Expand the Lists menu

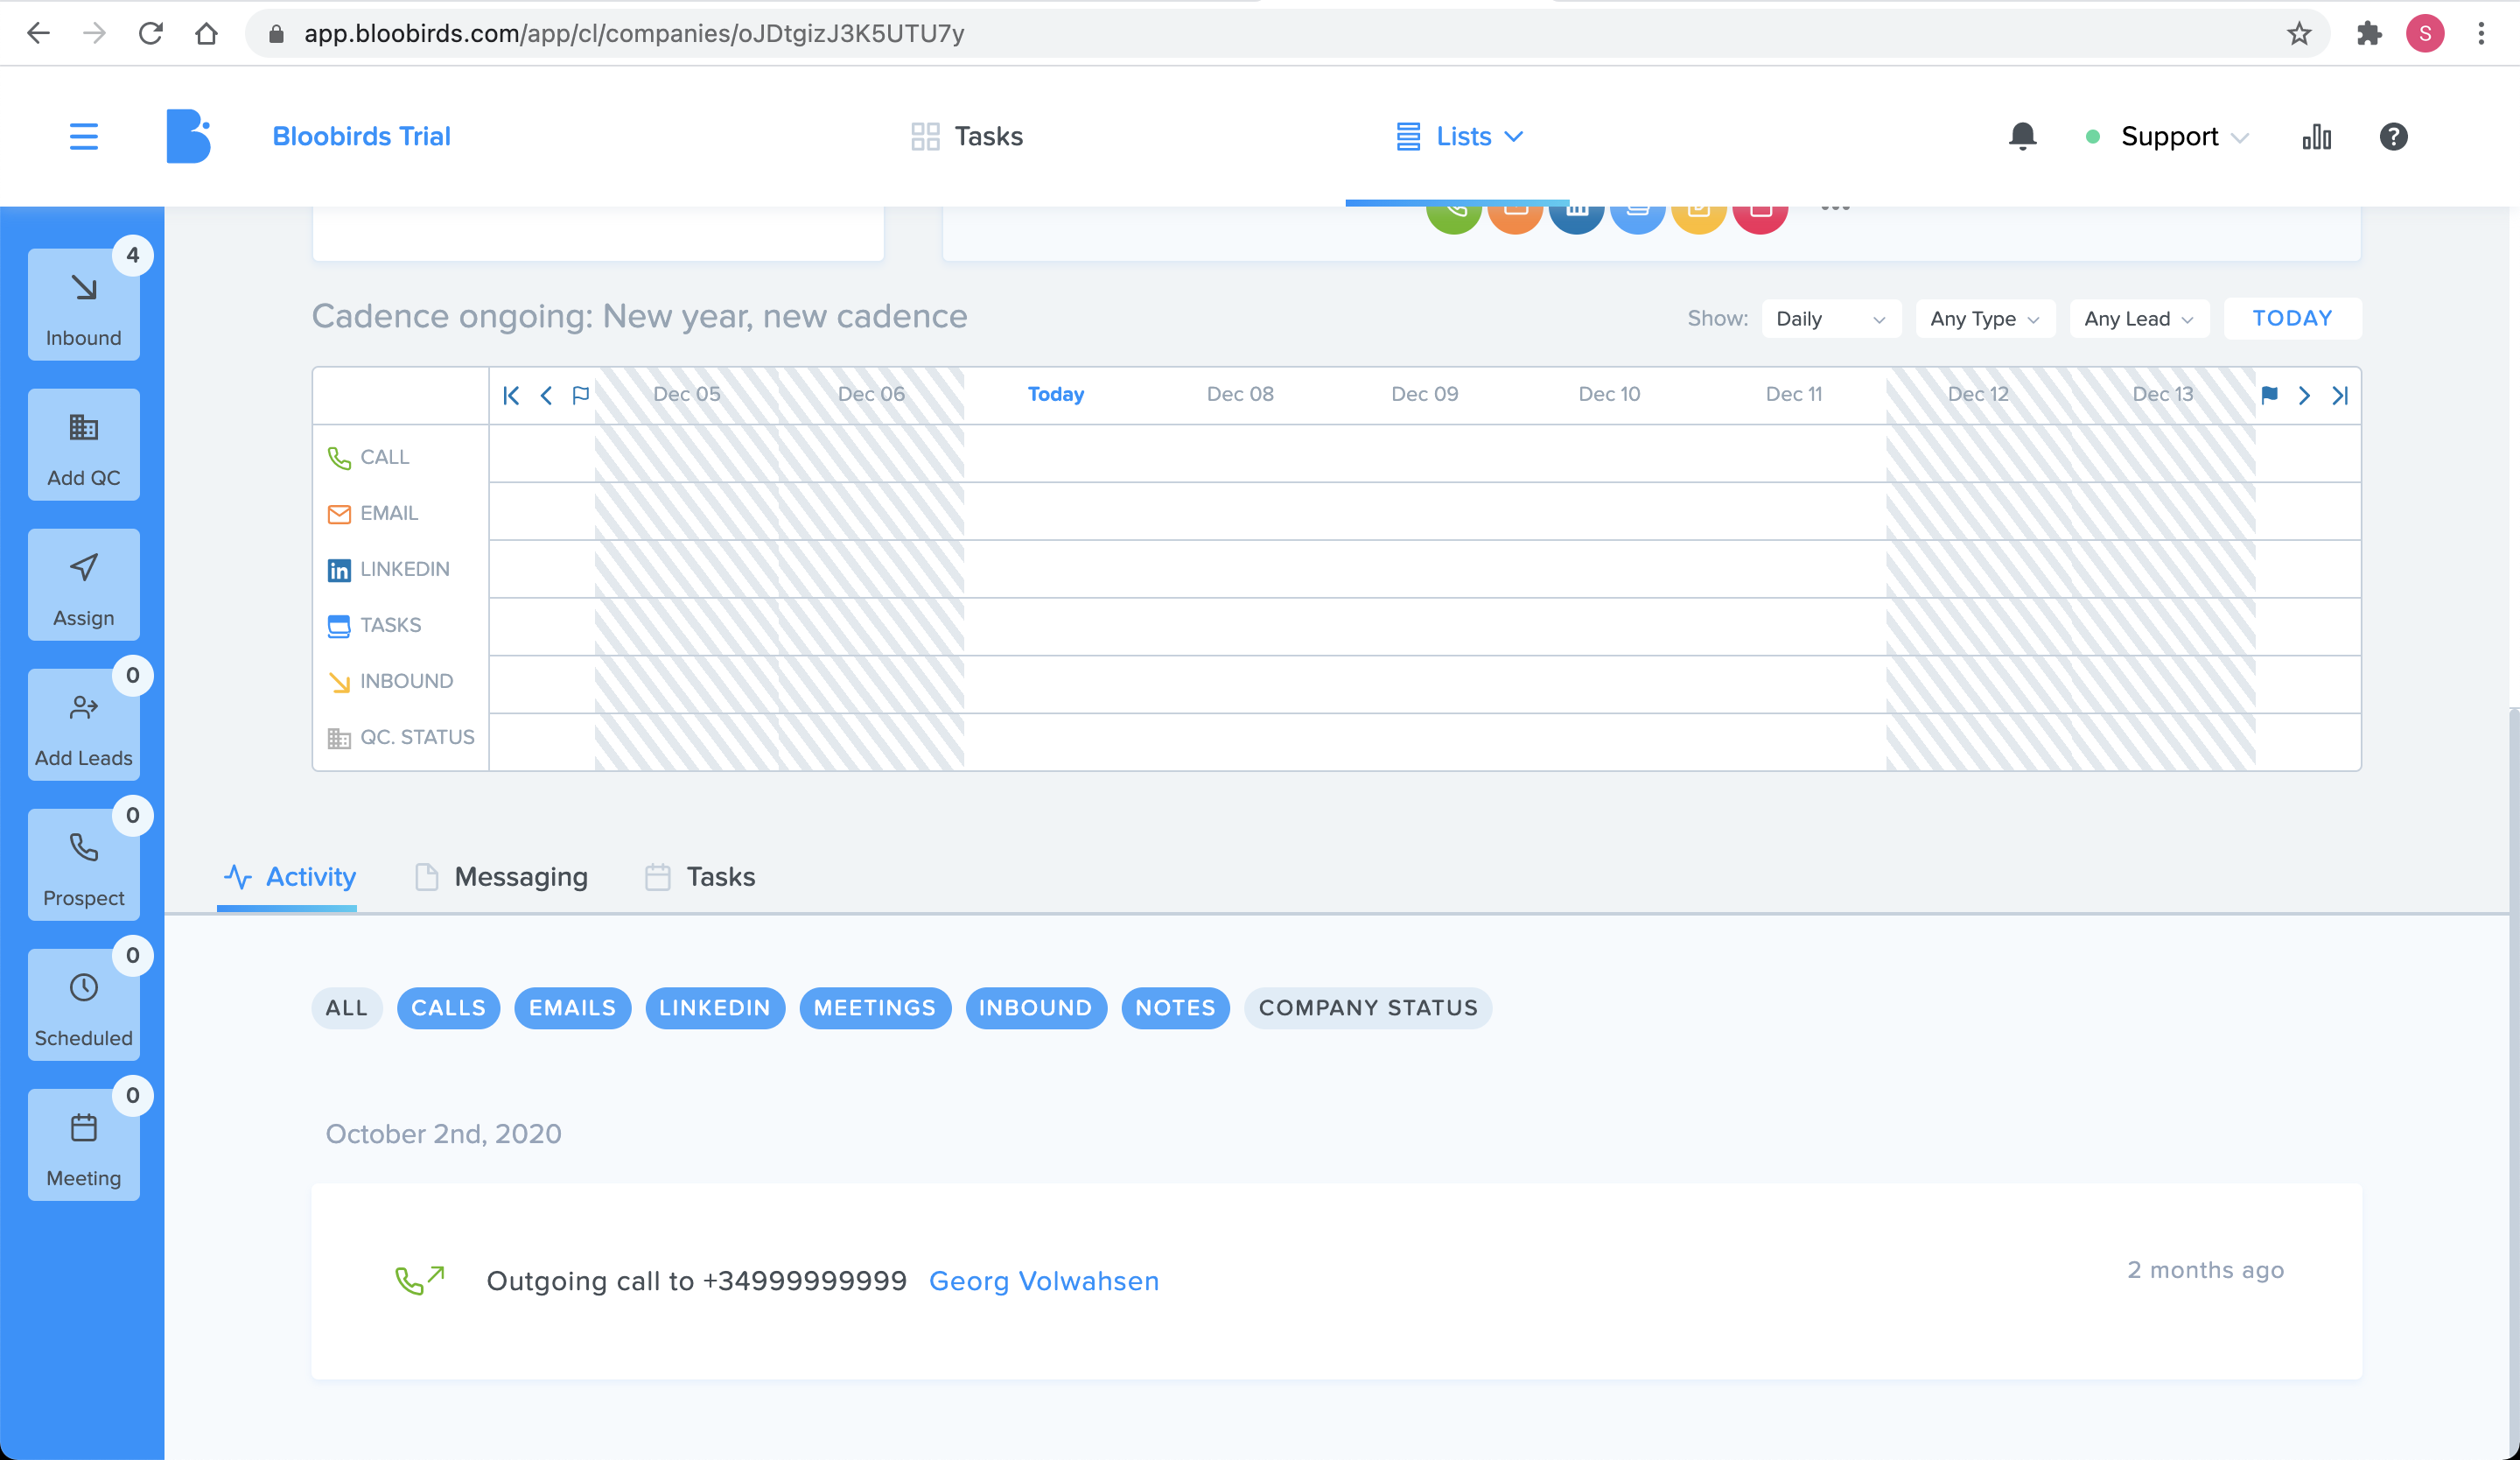(1460, 136)
